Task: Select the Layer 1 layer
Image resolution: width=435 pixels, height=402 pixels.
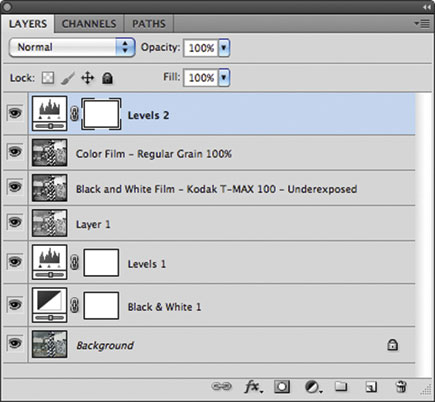Action: (x=222, y=223)
